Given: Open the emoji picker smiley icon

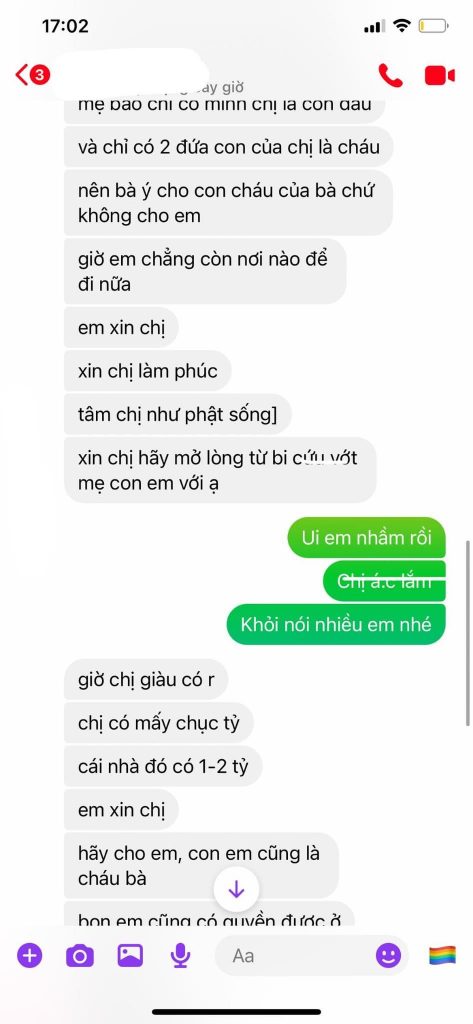Looking at the screenshot, I should tap(388, 956).
